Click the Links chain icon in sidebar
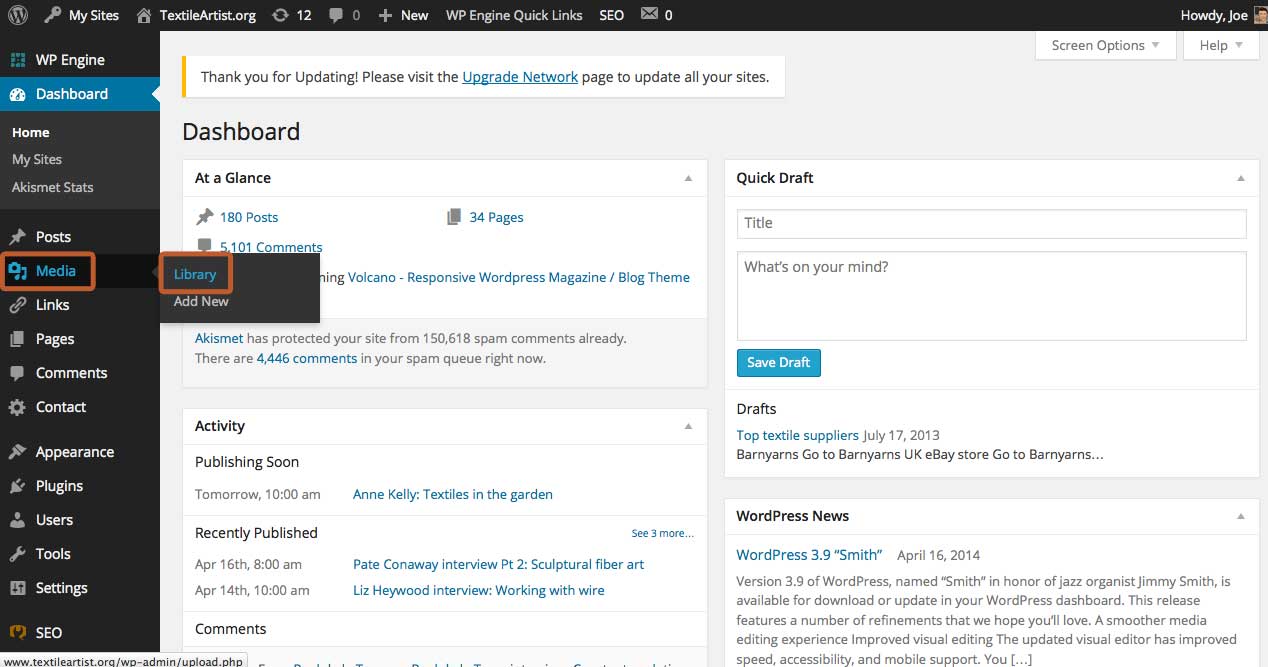 tap(18, 305)
